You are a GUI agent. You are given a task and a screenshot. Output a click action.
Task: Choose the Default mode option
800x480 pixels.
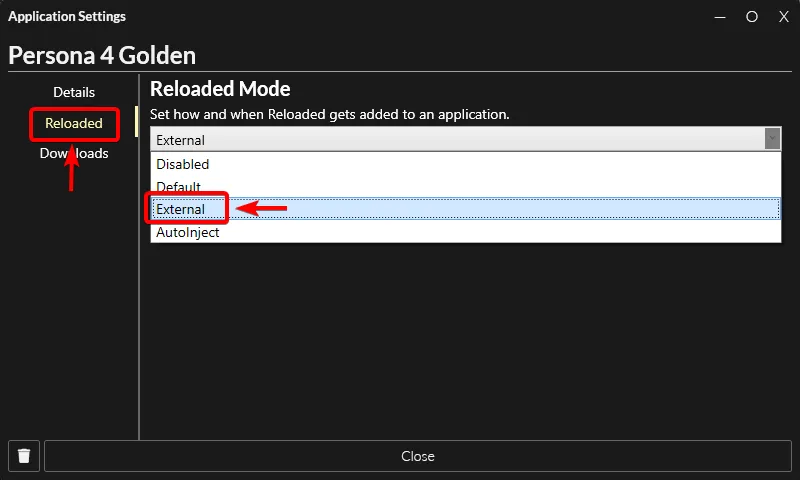[x=465, y=187]
